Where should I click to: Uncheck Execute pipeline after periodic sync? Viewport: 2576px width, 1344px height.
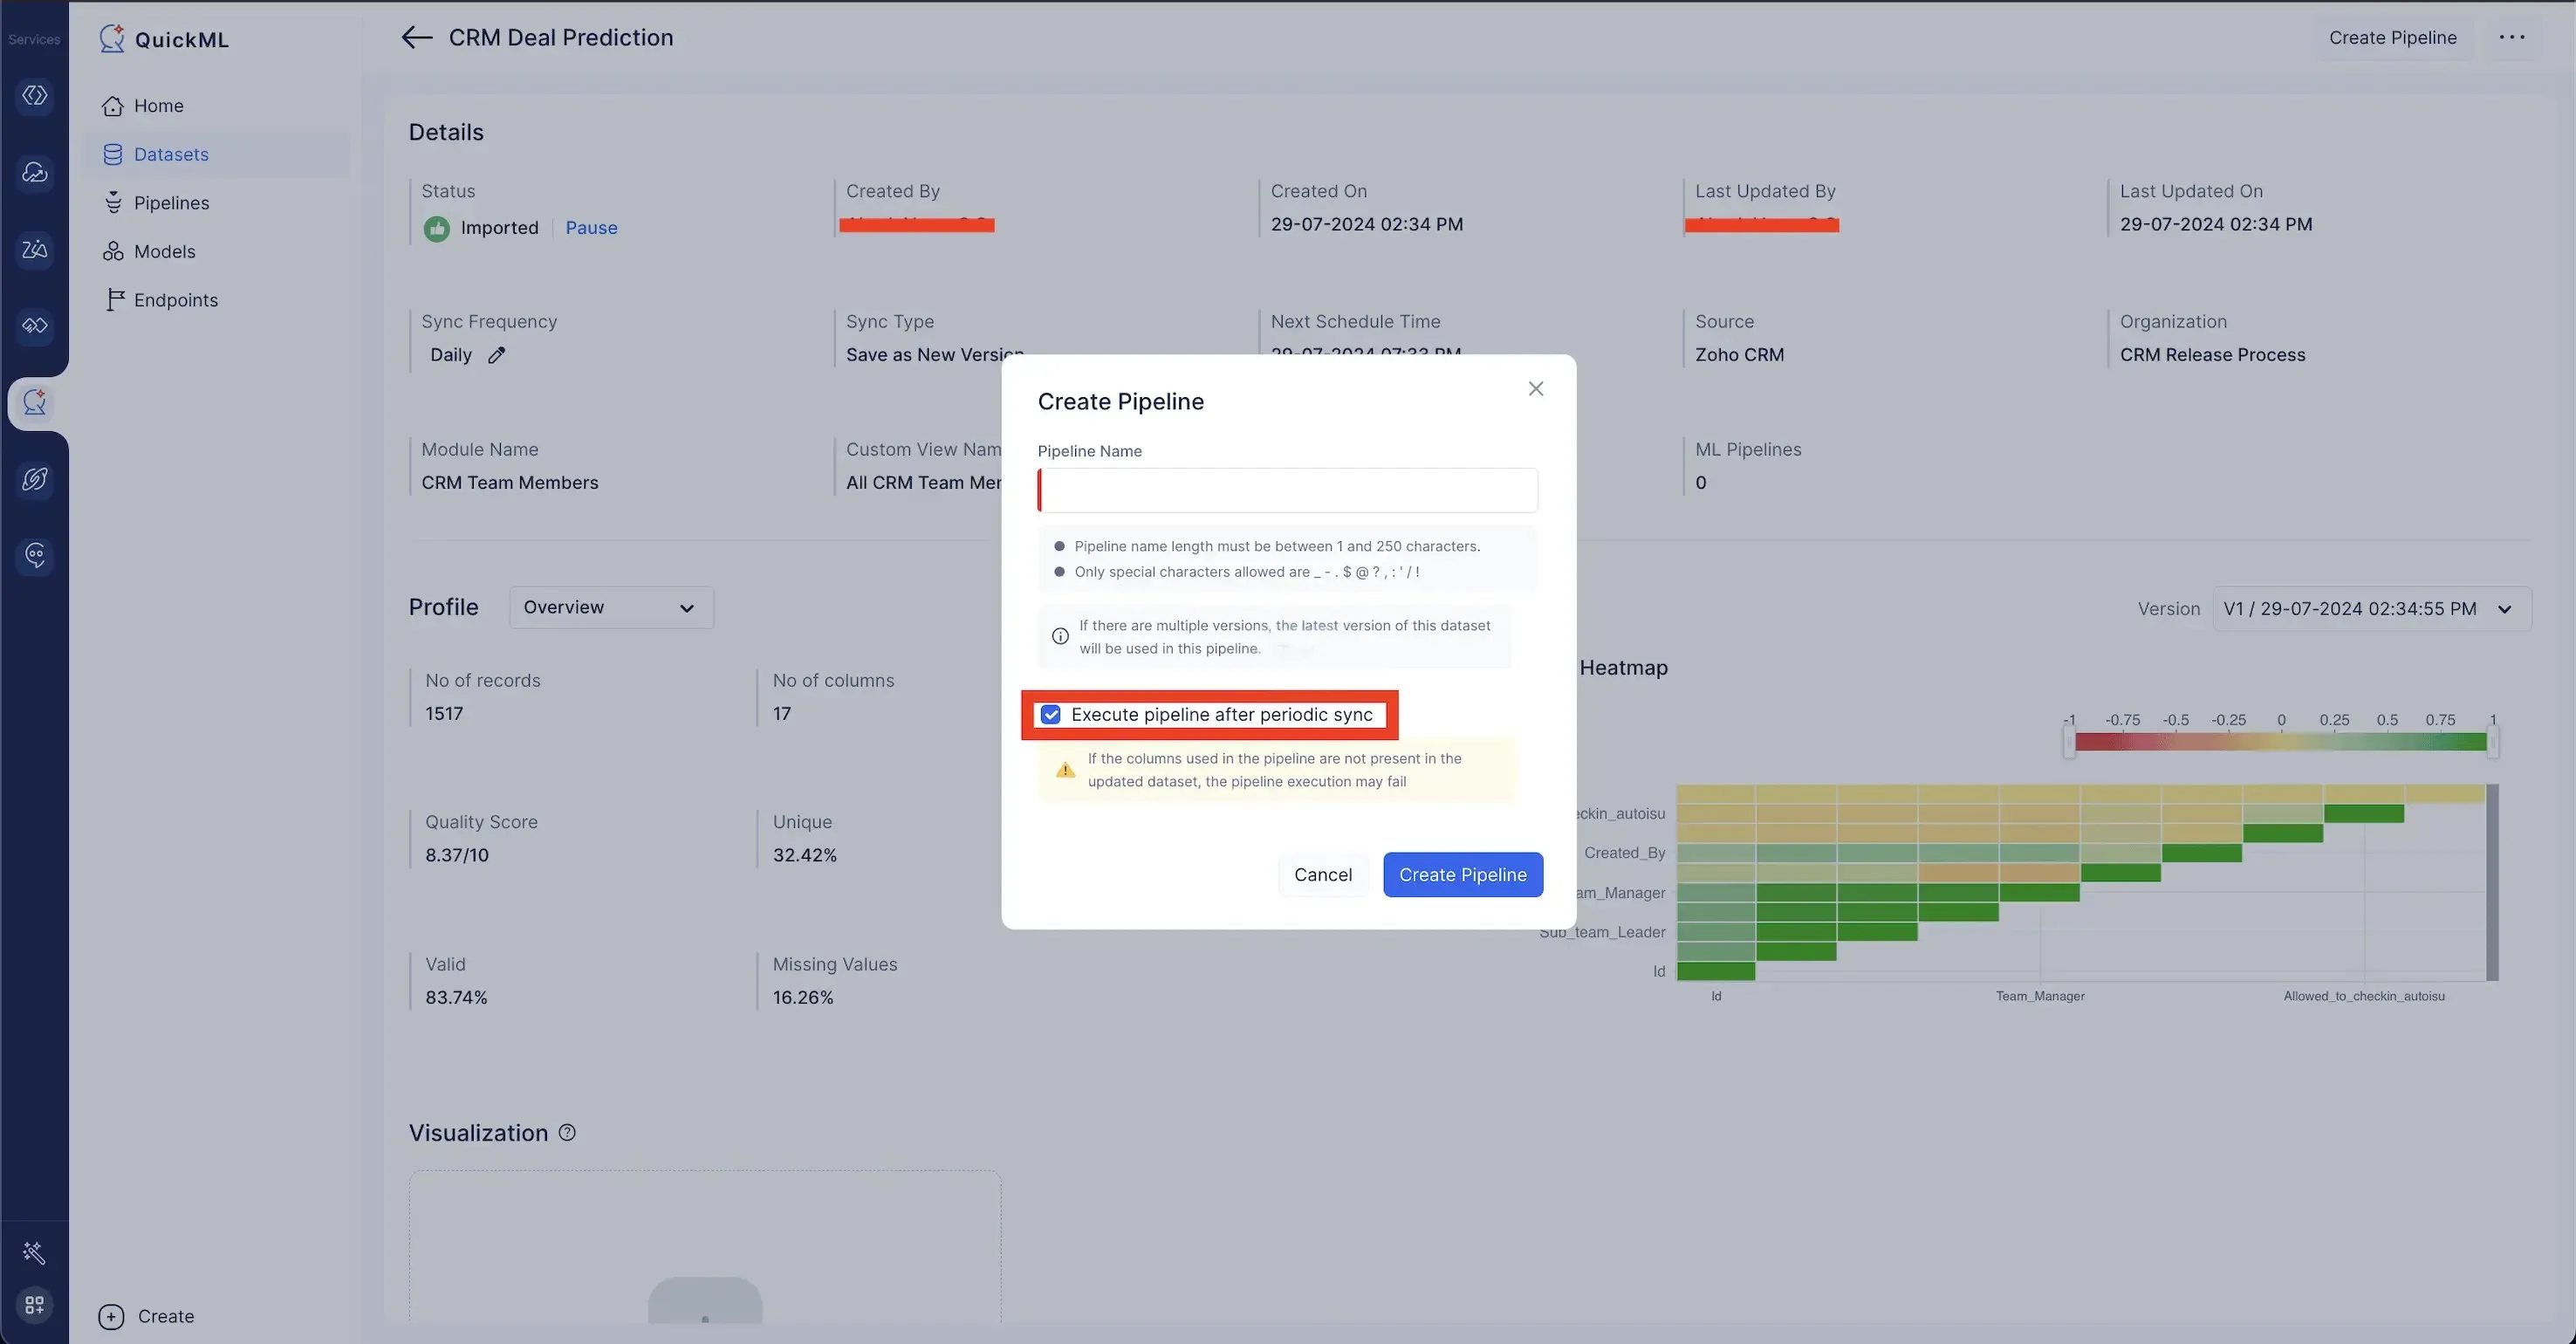point(1050,714)
